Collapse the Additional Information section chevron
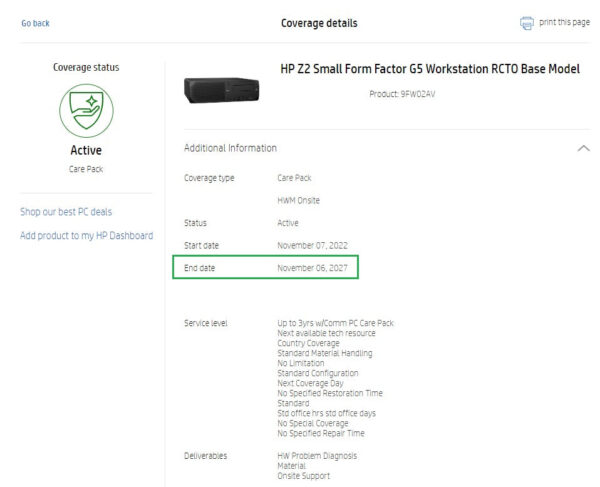 (x=583, y=148)
